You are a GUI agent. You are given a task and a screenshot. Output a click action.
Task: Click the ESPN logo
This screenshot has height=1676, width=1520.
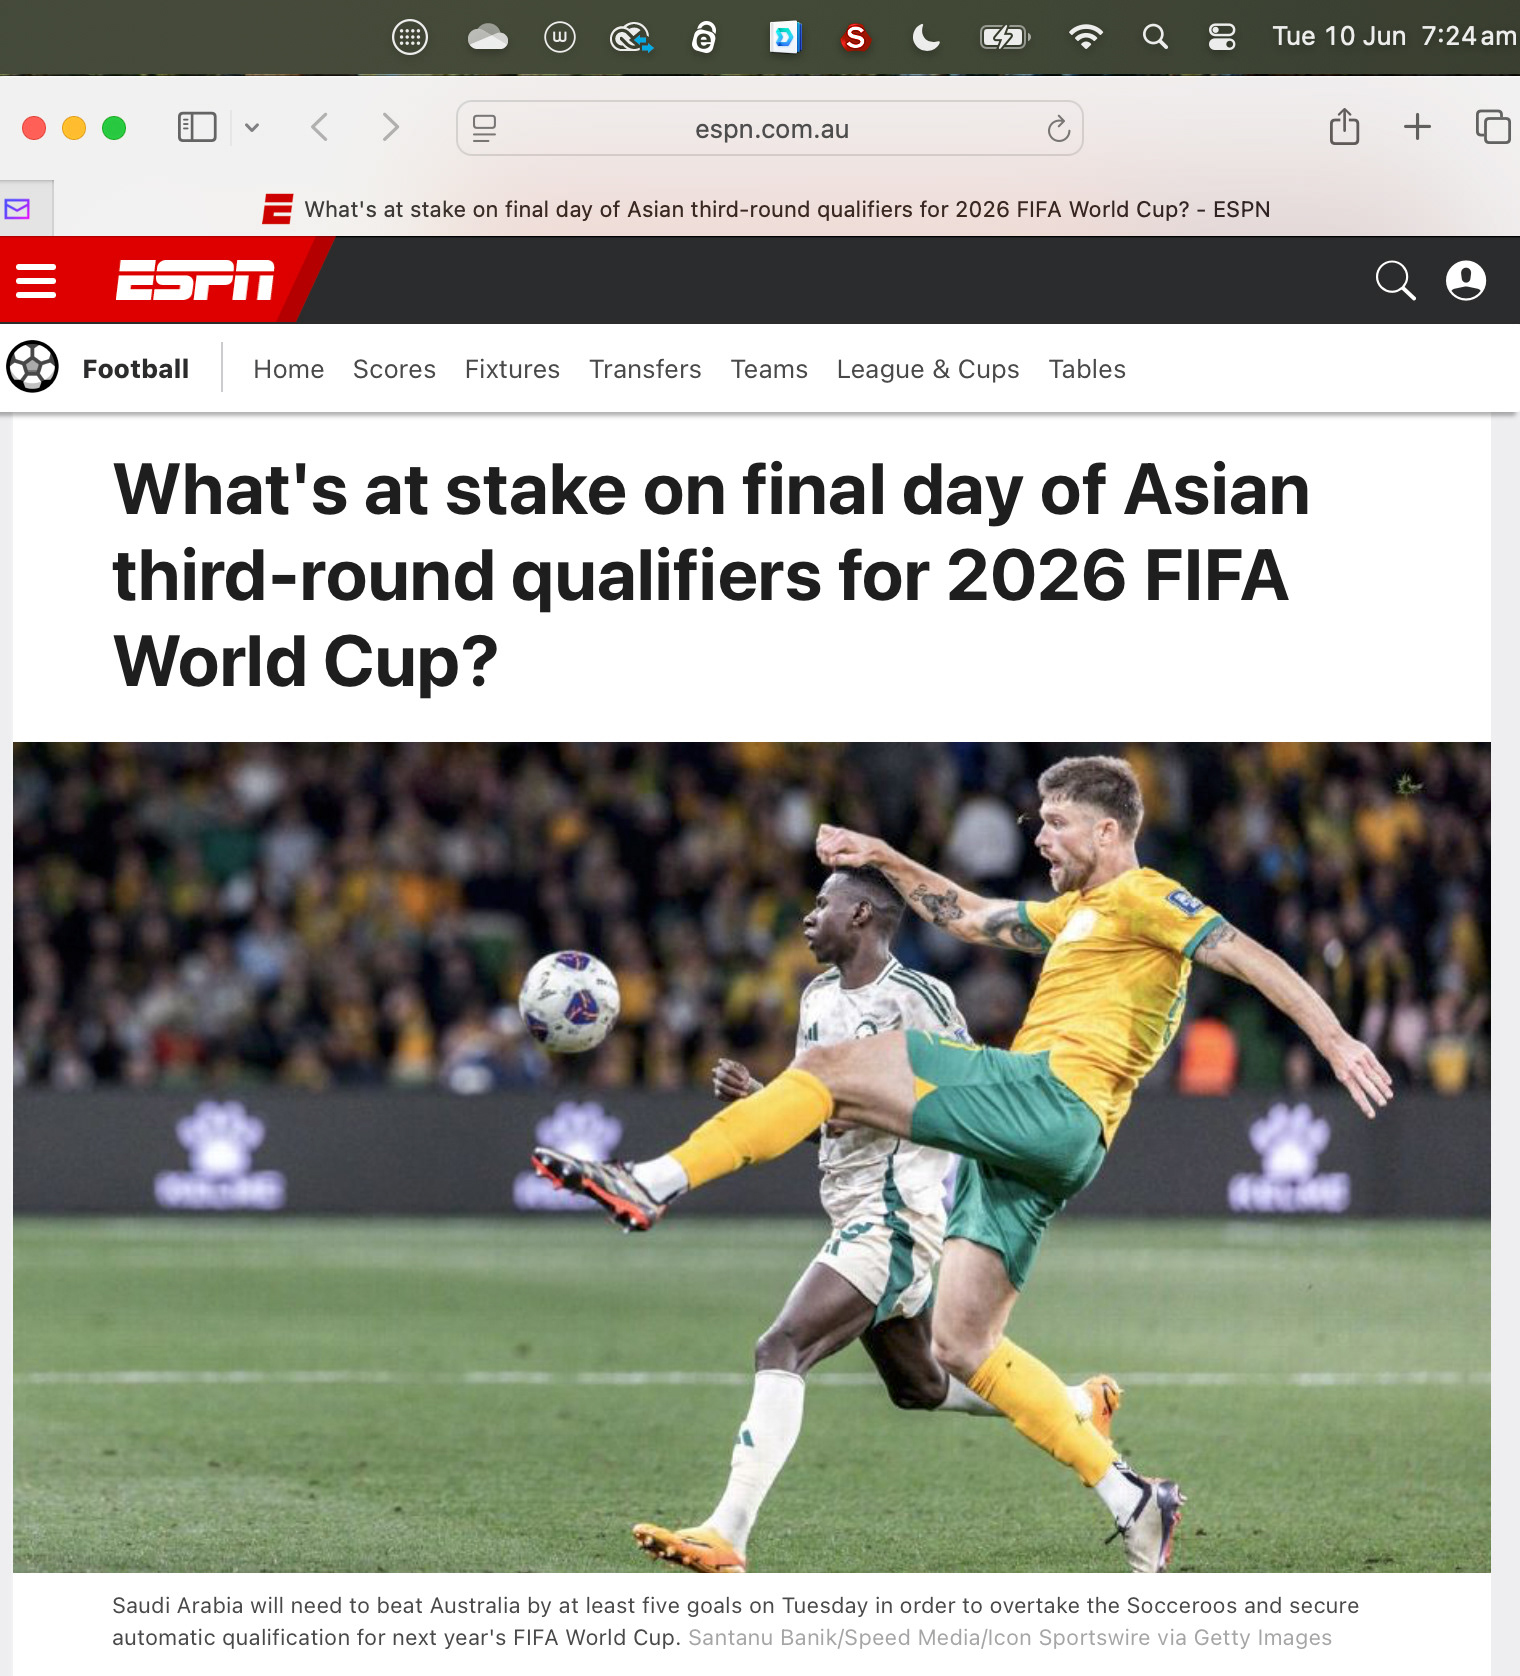[195, 280]
